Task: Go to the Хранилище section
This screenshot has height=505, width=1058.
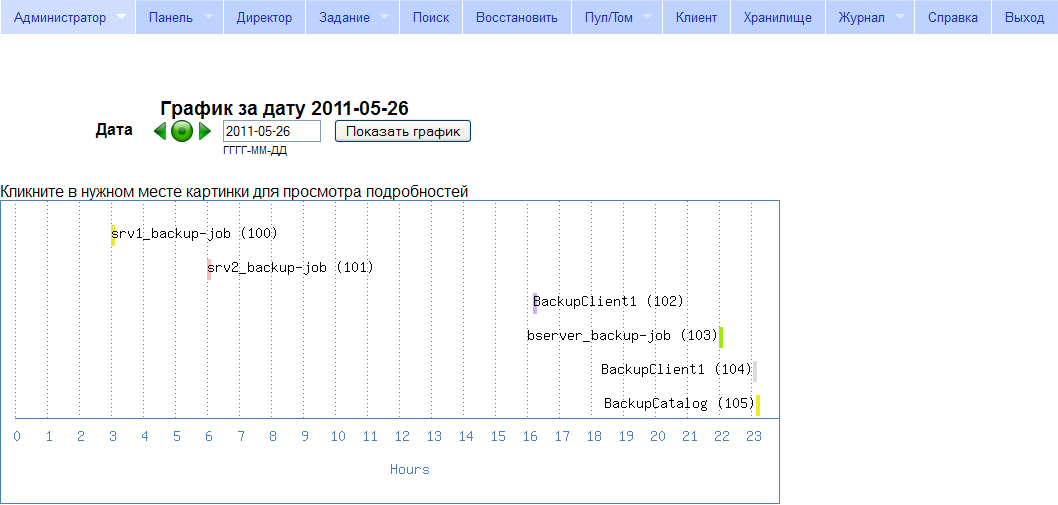Action: (778, 18)
